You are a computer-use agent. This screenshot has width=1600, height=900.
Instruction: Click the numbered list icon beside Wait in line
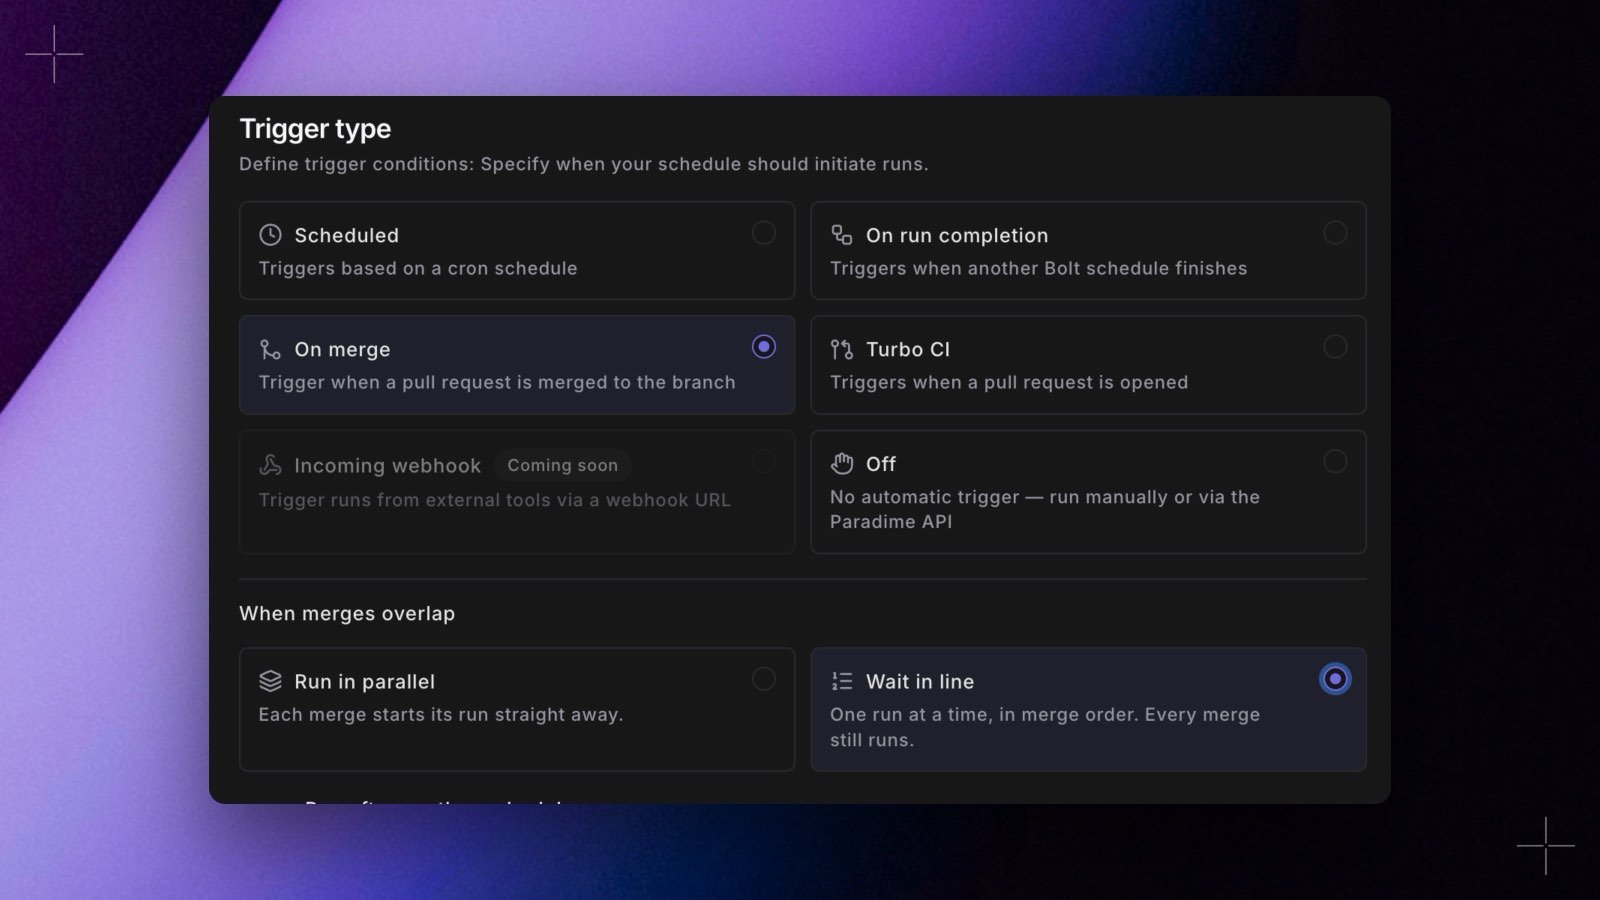tap(842, 681)
